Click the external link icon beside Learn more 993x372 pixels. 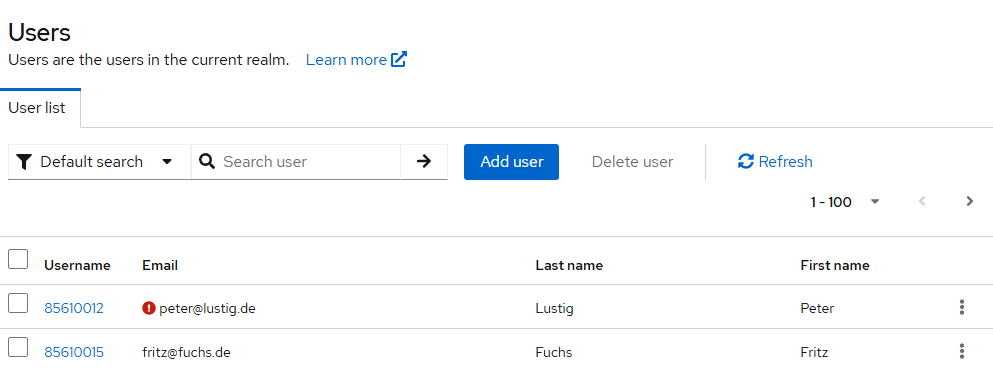point(399,60)
